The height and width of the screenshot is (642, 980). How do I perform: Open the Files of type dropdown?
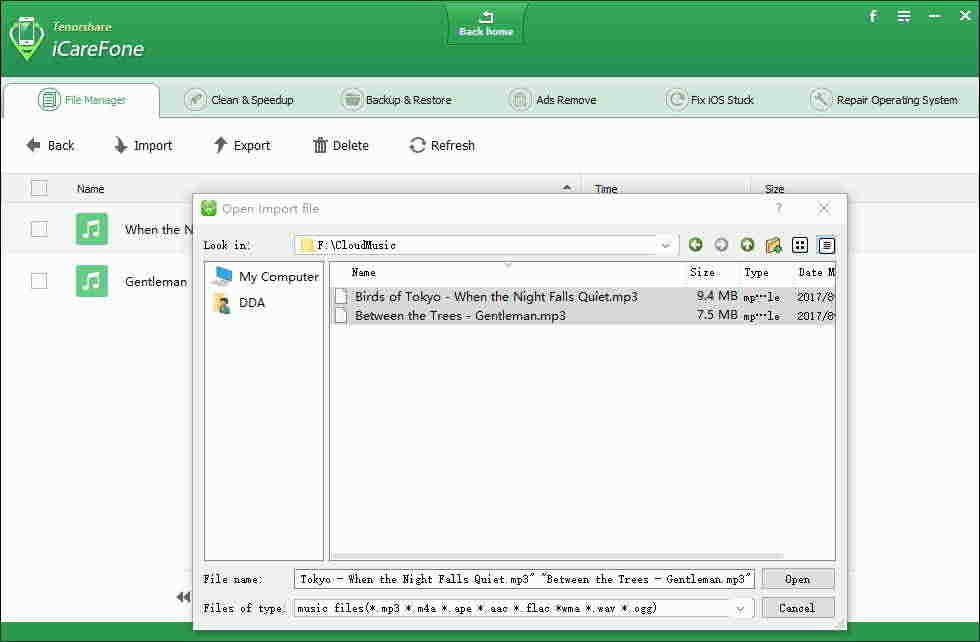pos(741,608)
